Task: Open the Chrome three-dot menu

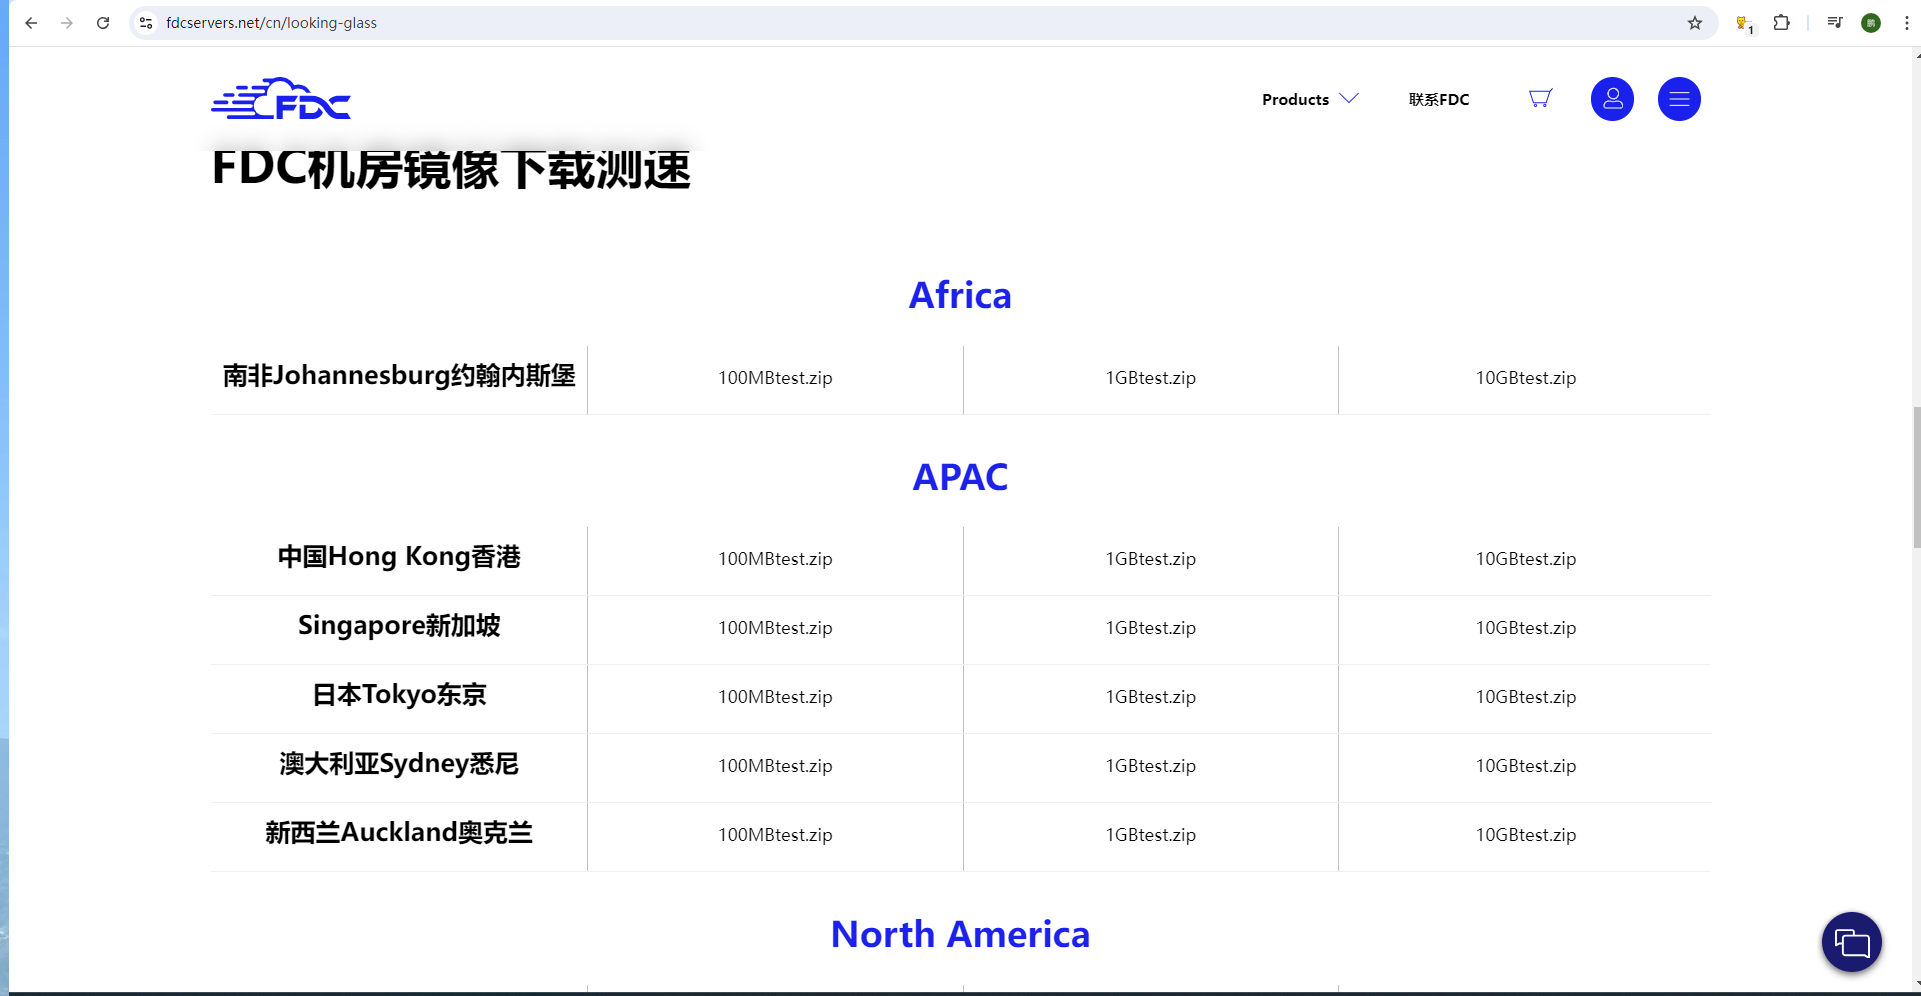Action: [x=1906, y=23]
